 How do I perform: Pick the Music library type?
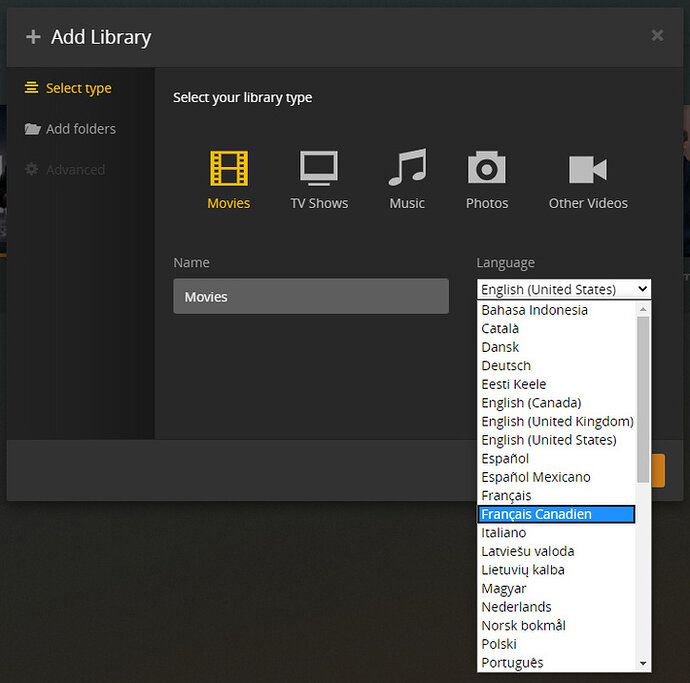[407, 179]
